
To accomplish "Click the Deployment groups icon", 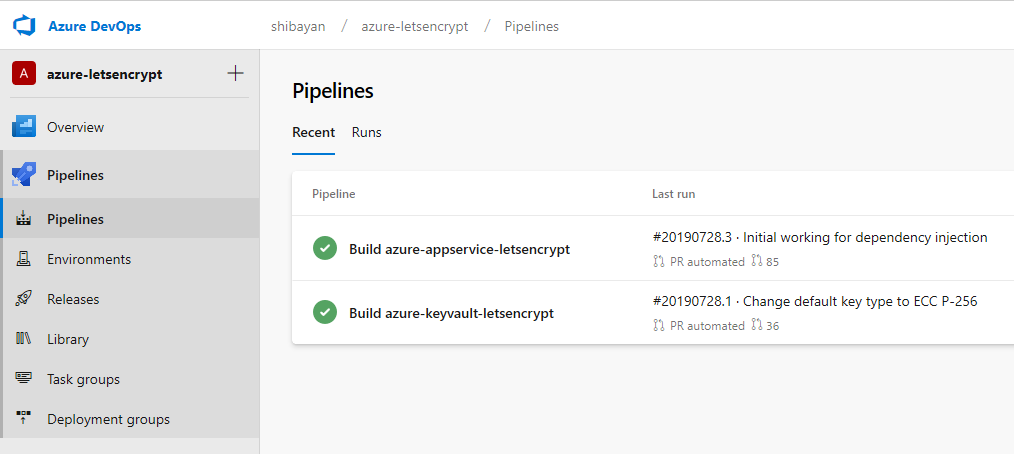I will click(24, 418).
